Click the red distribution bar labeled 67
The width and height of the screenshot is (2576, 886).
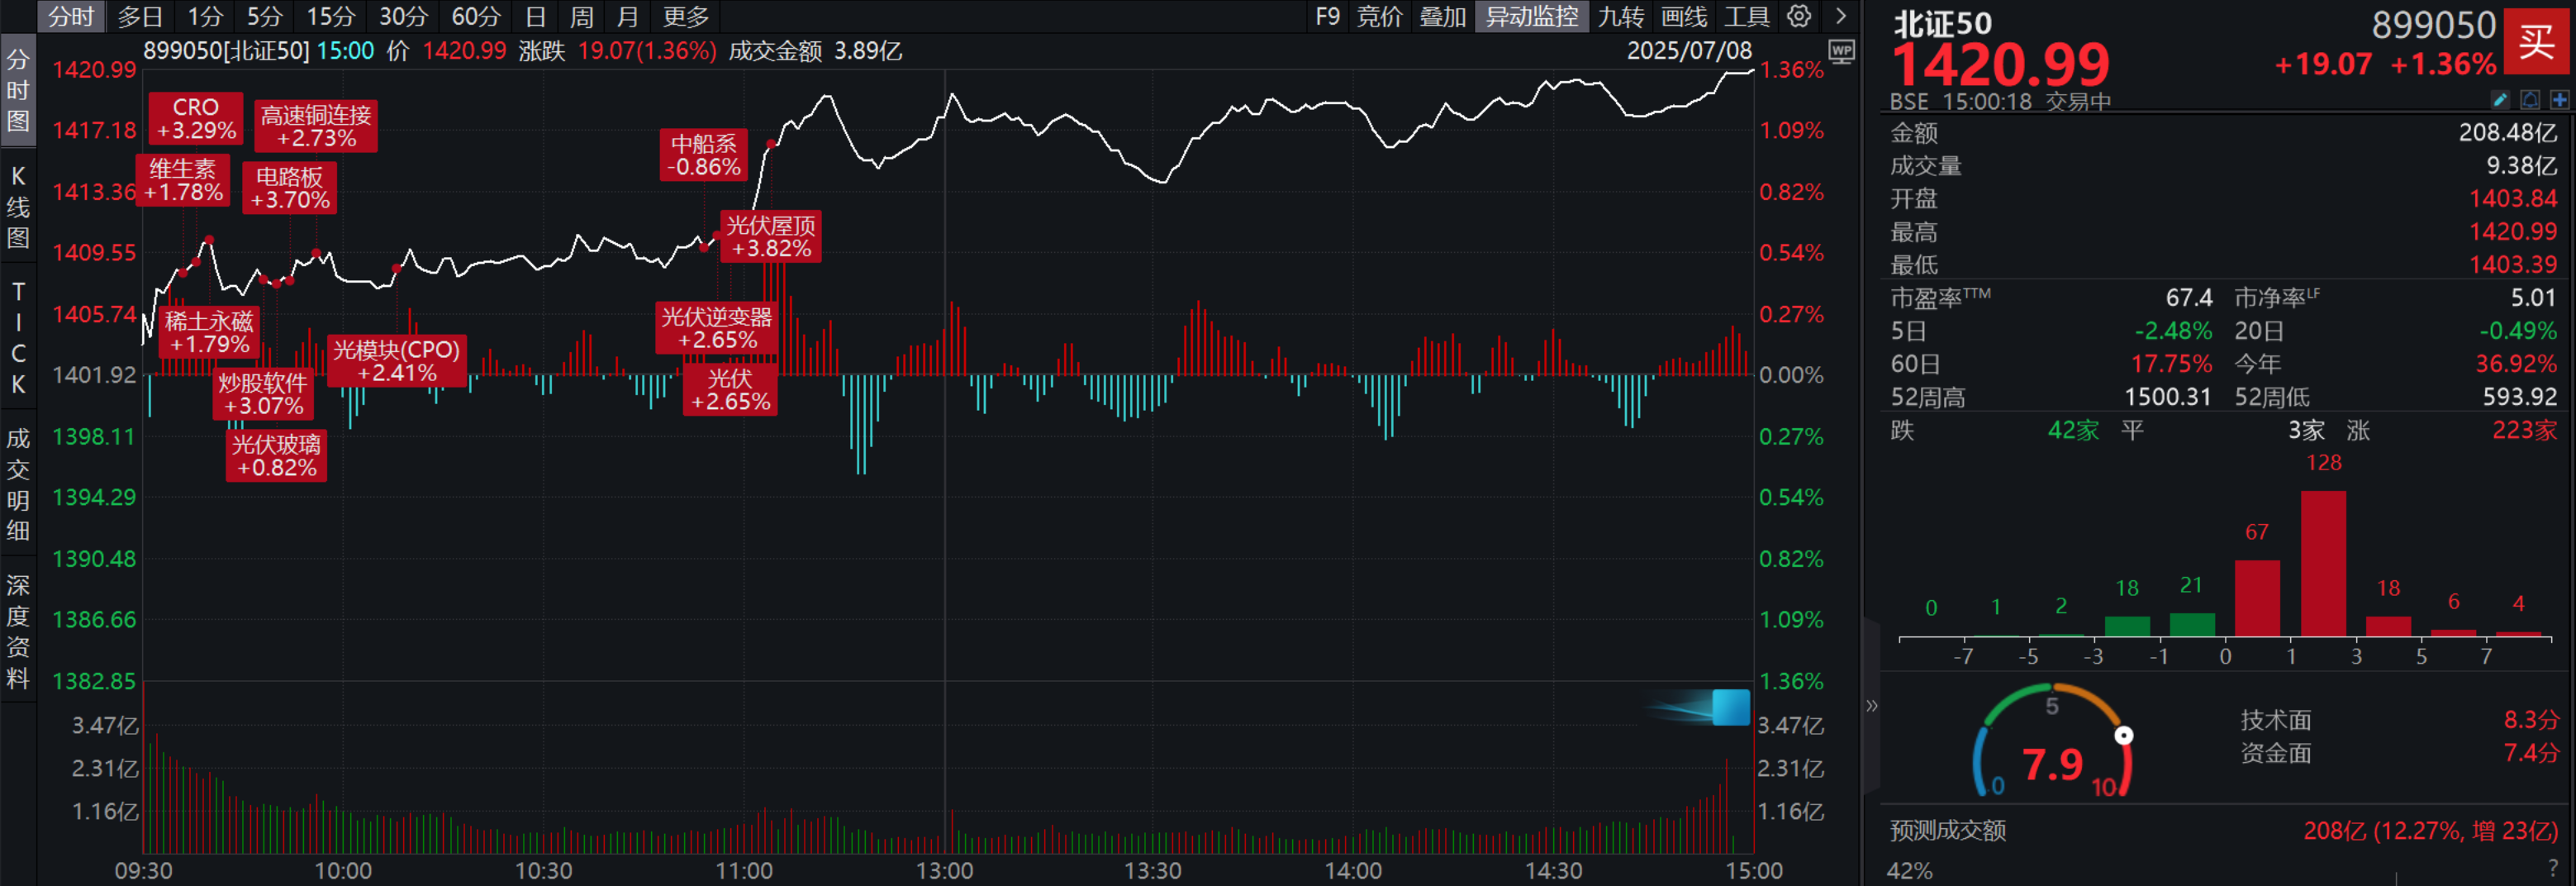(2257, 598)
